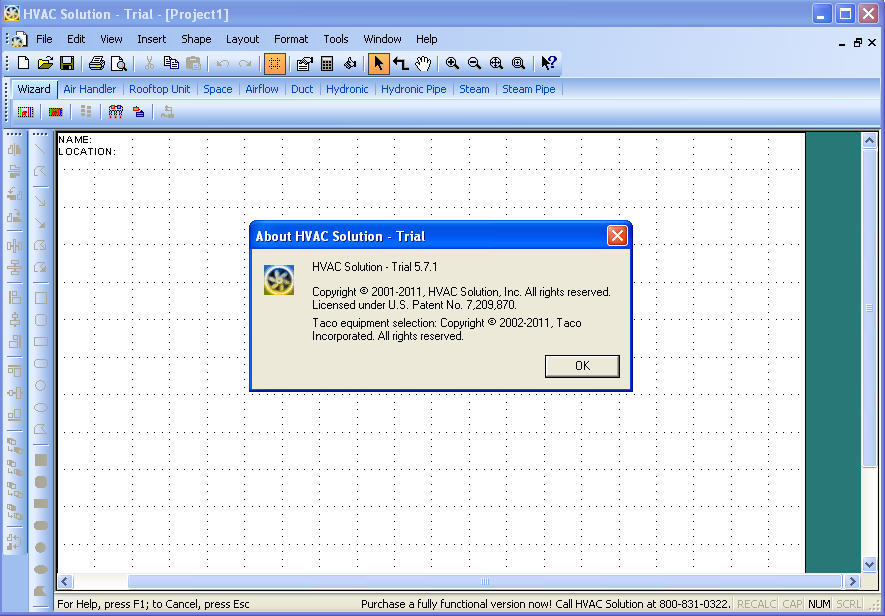Open the Window menu
Screen dimensions: 885x616
(x=382, y=39)
